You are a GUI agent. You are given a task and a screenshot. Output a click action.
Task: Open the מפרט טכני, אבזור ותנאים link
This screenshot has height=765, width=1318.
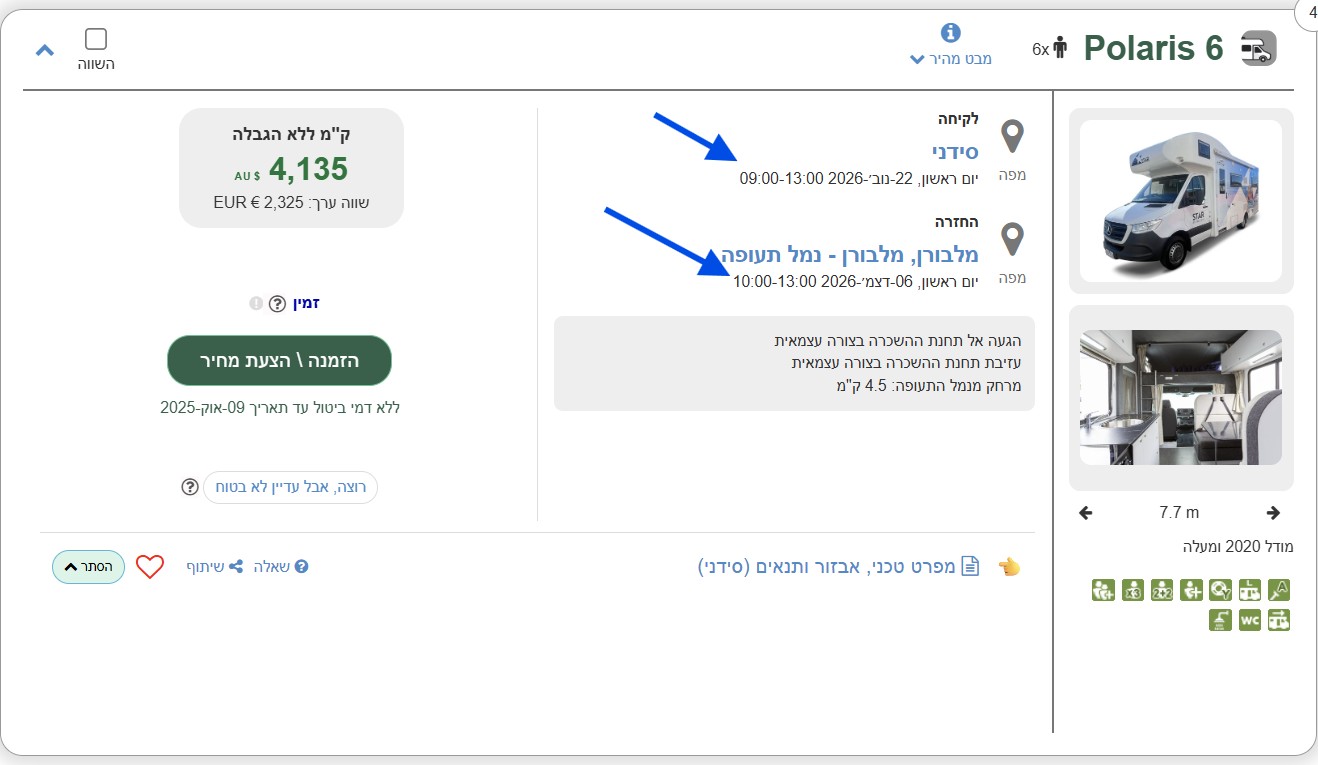[x=838, y=567]
